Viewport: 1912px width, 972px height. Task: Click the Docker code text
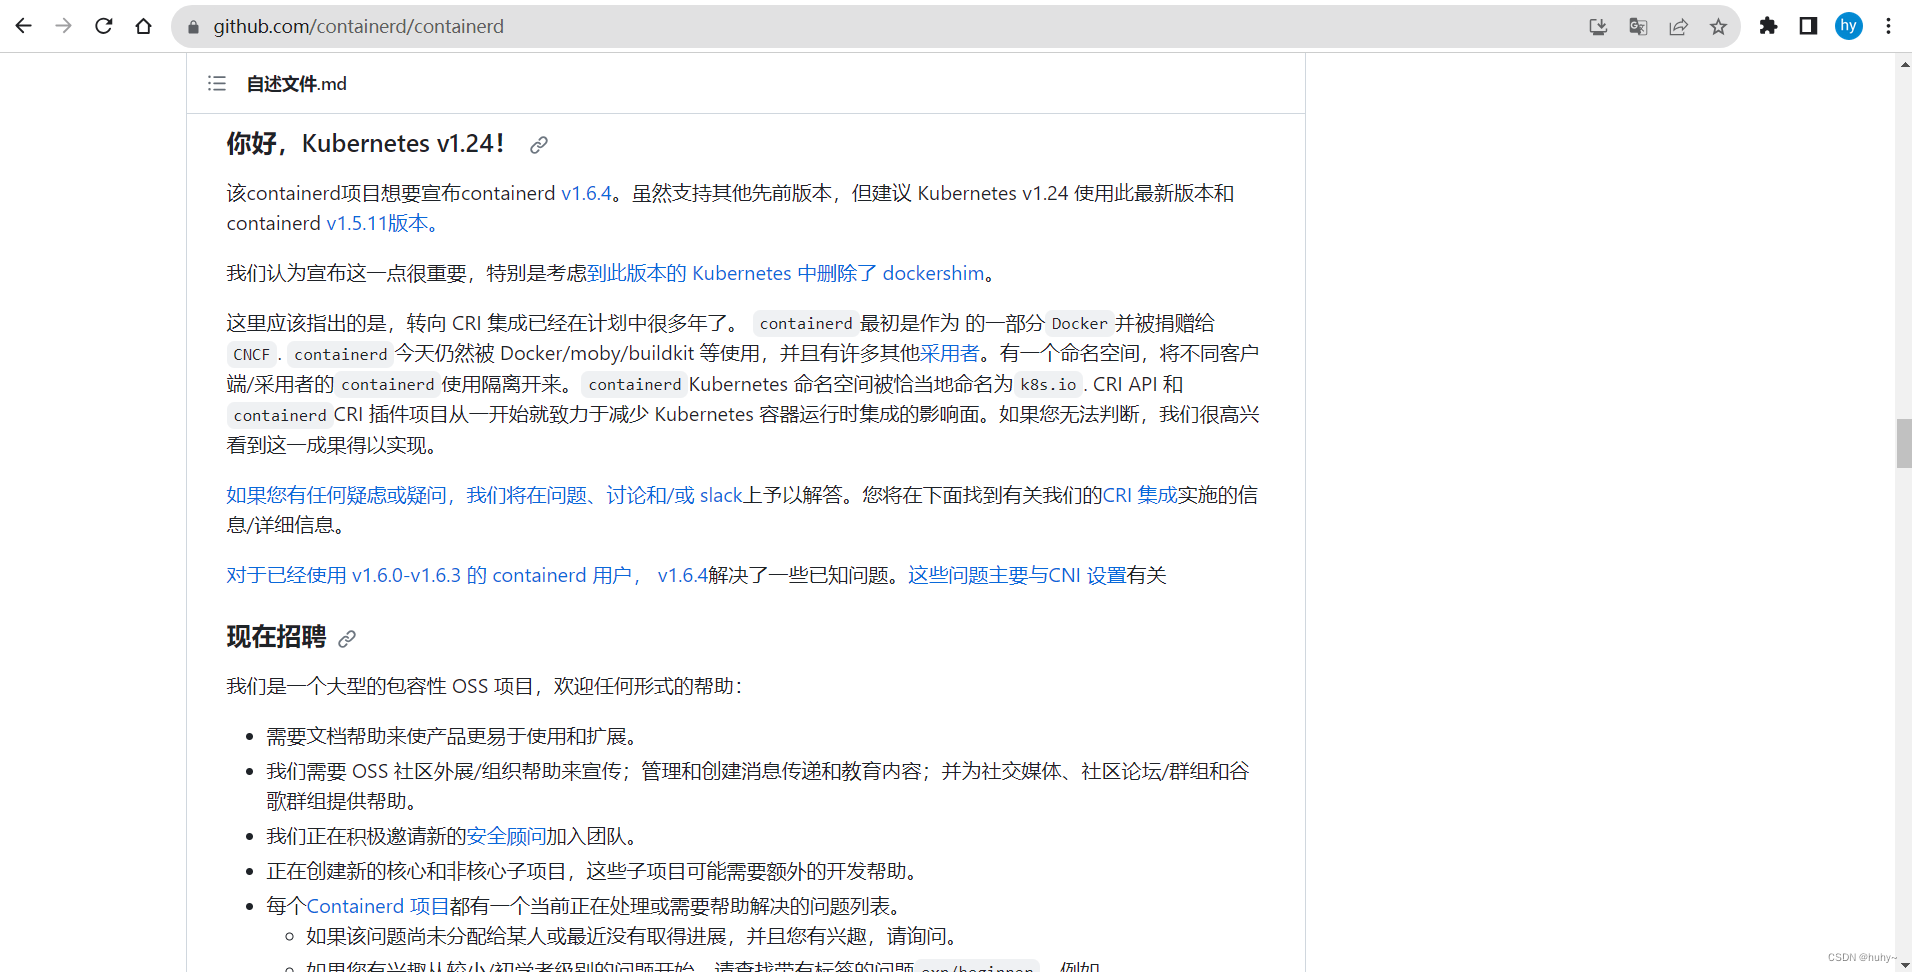pyautogui.click(x=1079, y=323)
